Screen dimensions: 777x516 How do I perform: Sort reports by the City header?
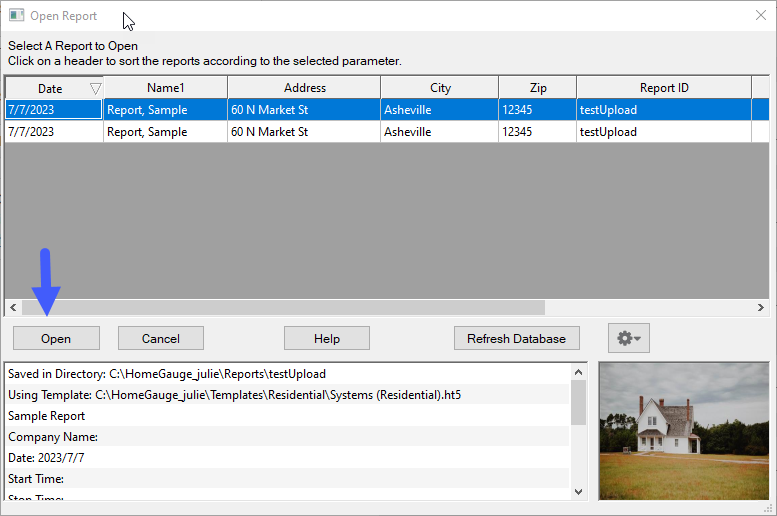440,88
